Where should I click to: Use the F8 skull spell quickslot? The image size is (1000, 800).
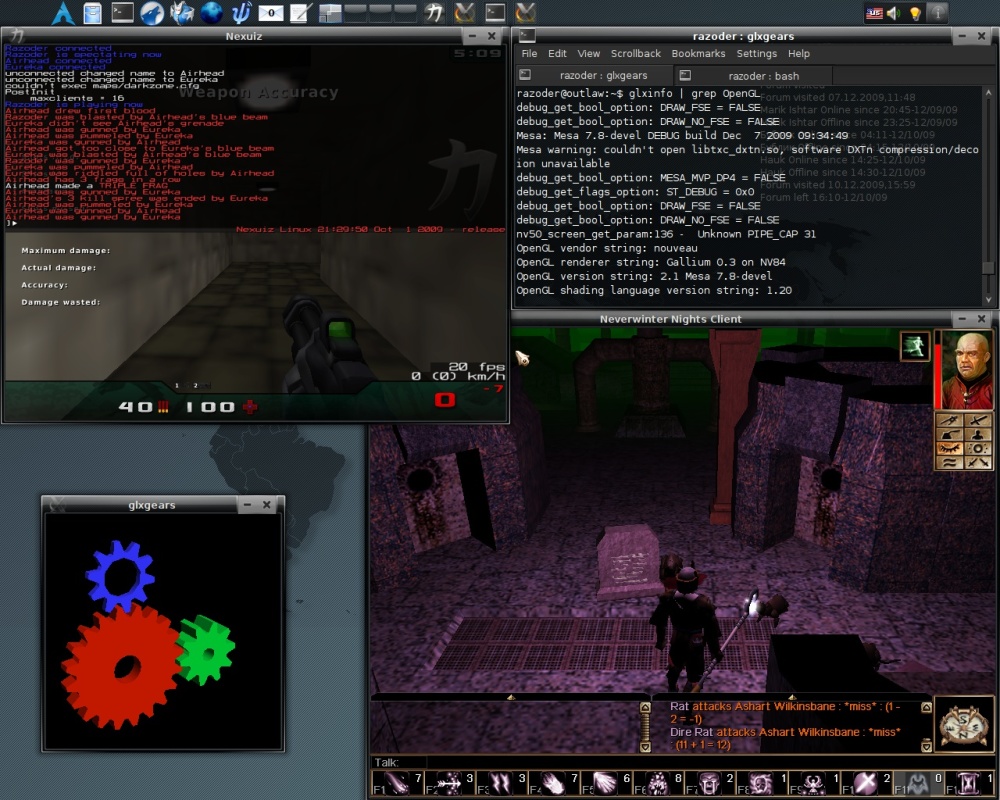(763, 783)
